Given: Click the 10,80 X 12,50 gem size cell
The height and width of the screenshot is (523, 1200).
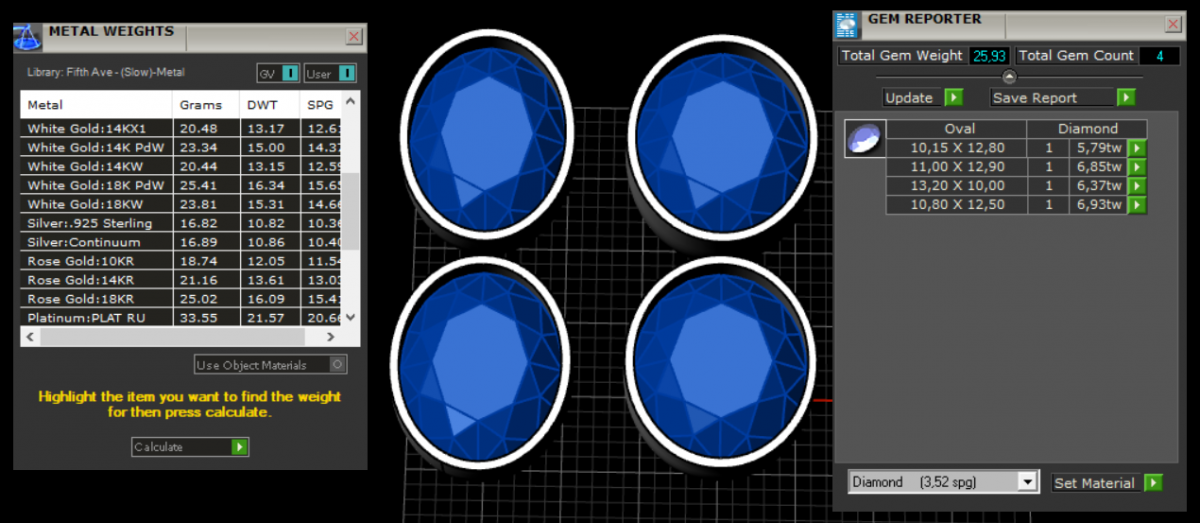Looking at the screenshot, I should [956, 205].
